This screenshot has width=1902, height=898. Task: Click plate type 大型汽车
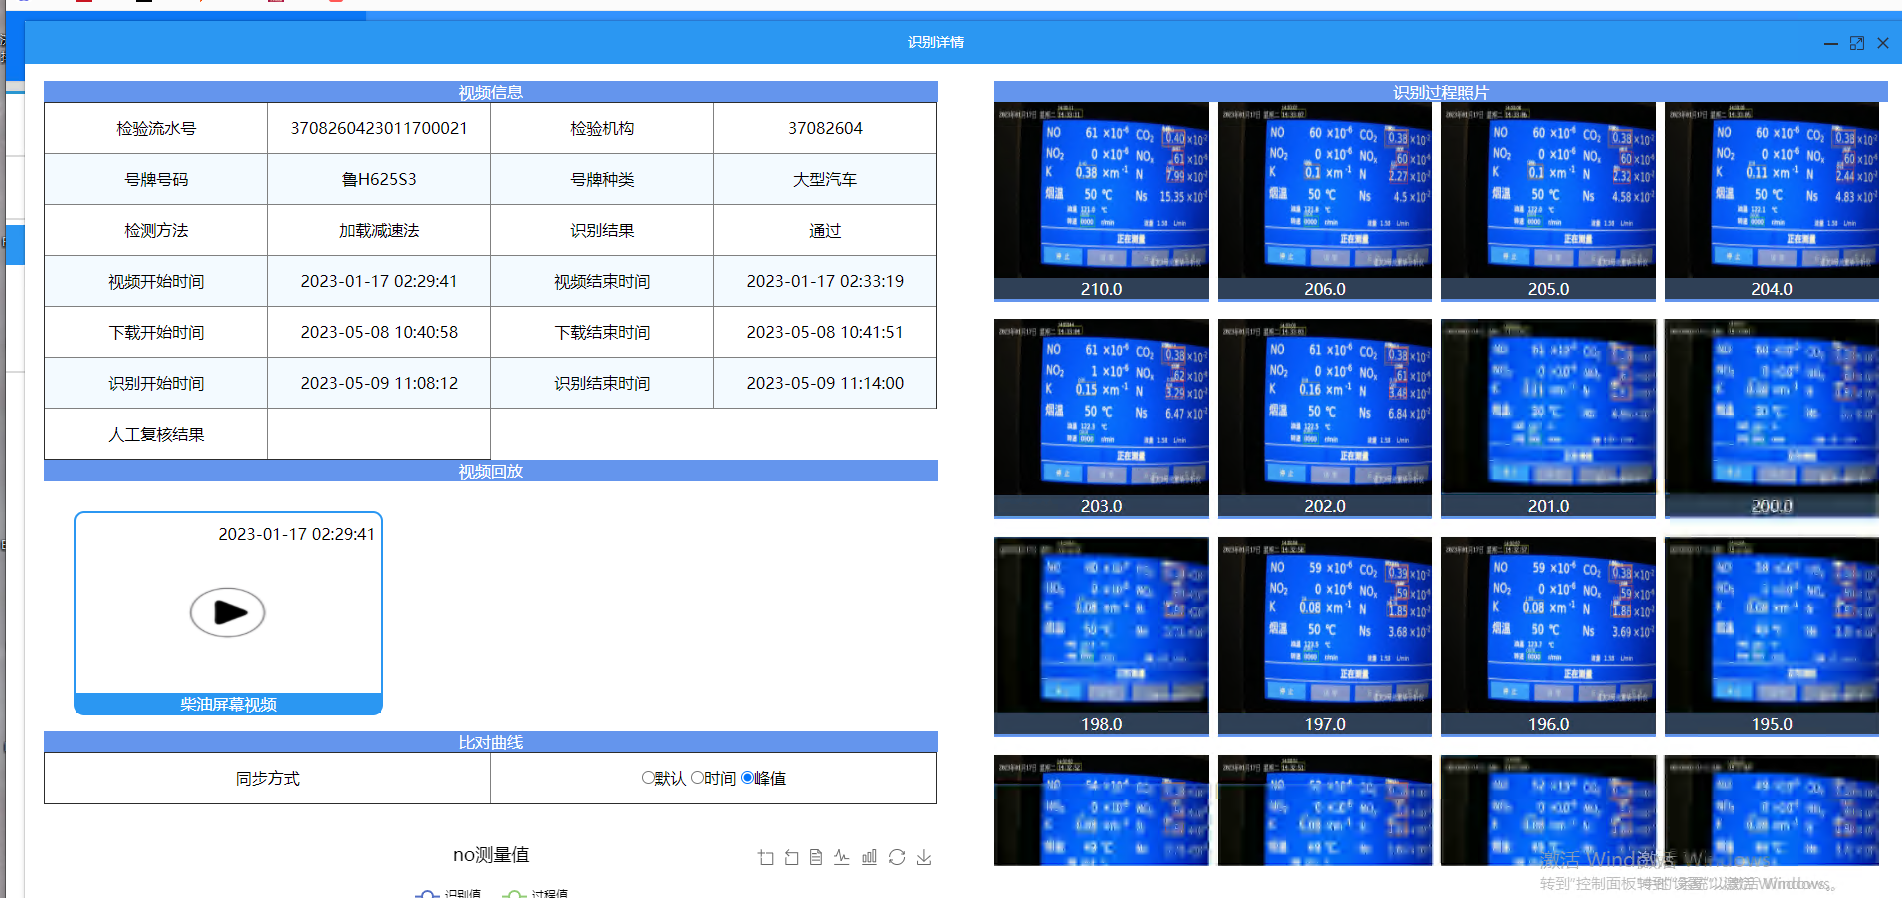pos(825,179)
